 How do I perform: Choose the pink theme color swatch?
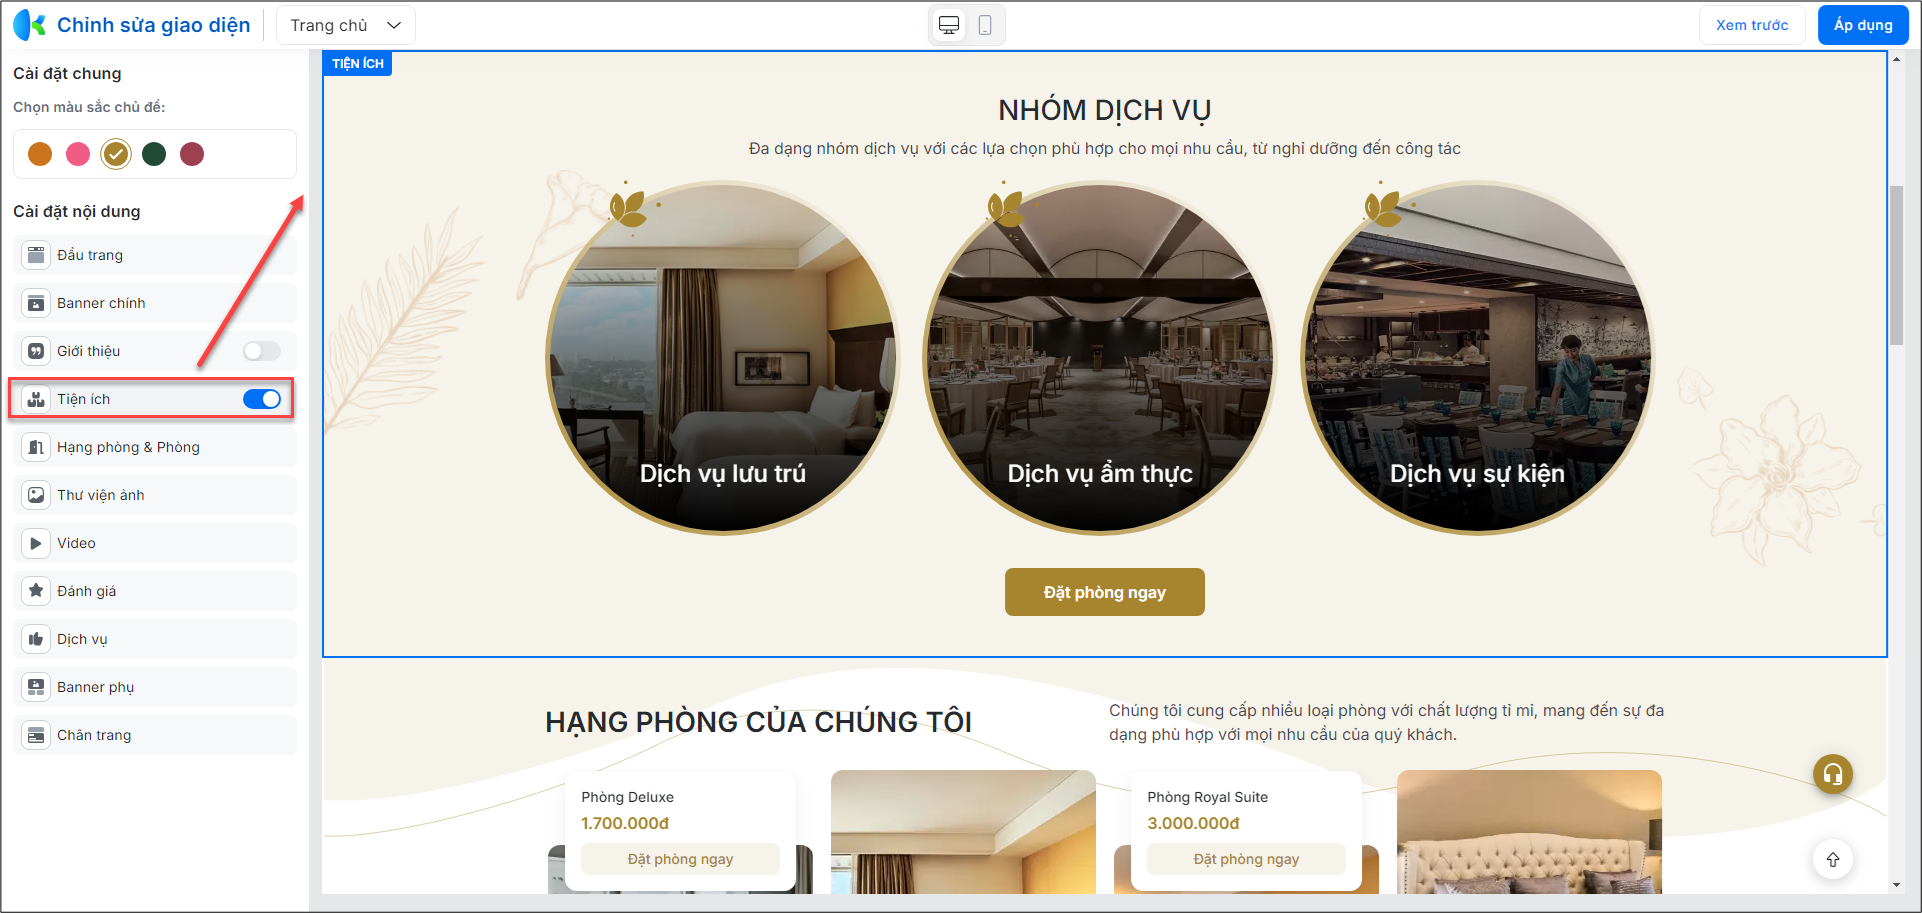[78, 154]
